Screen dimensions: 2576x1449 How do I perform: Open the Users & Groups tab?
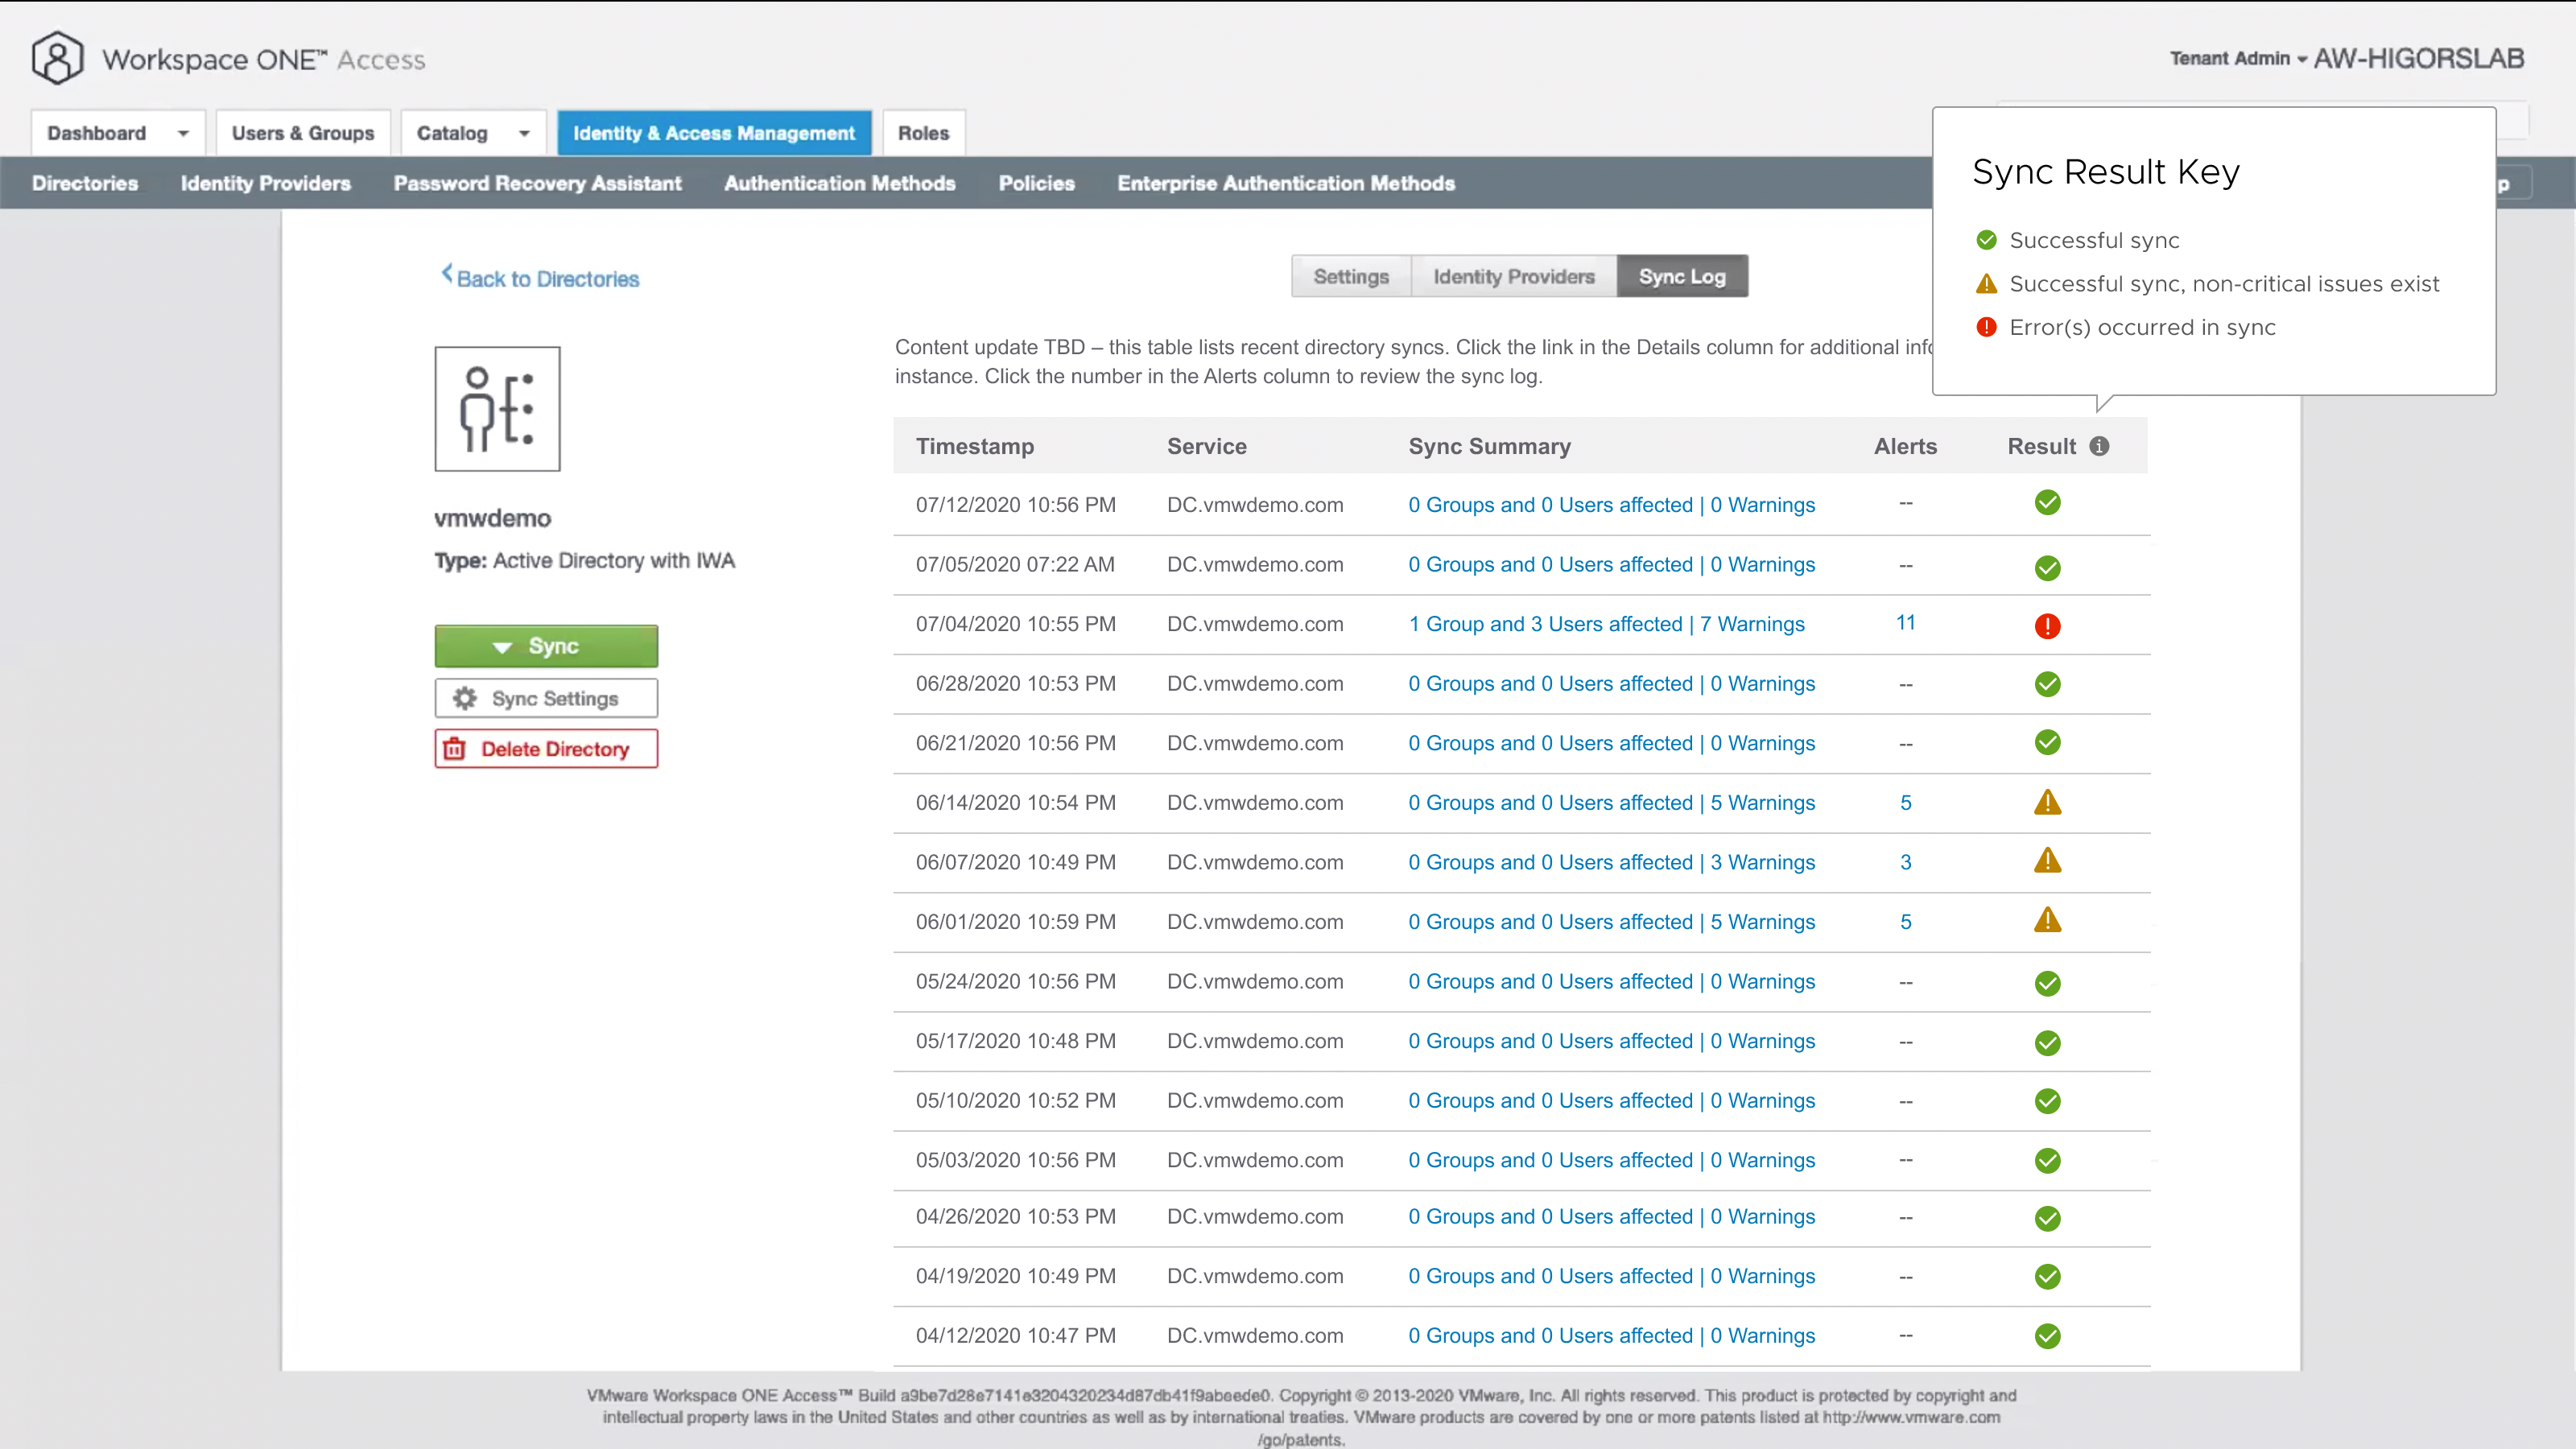click(x=302, y=133)
